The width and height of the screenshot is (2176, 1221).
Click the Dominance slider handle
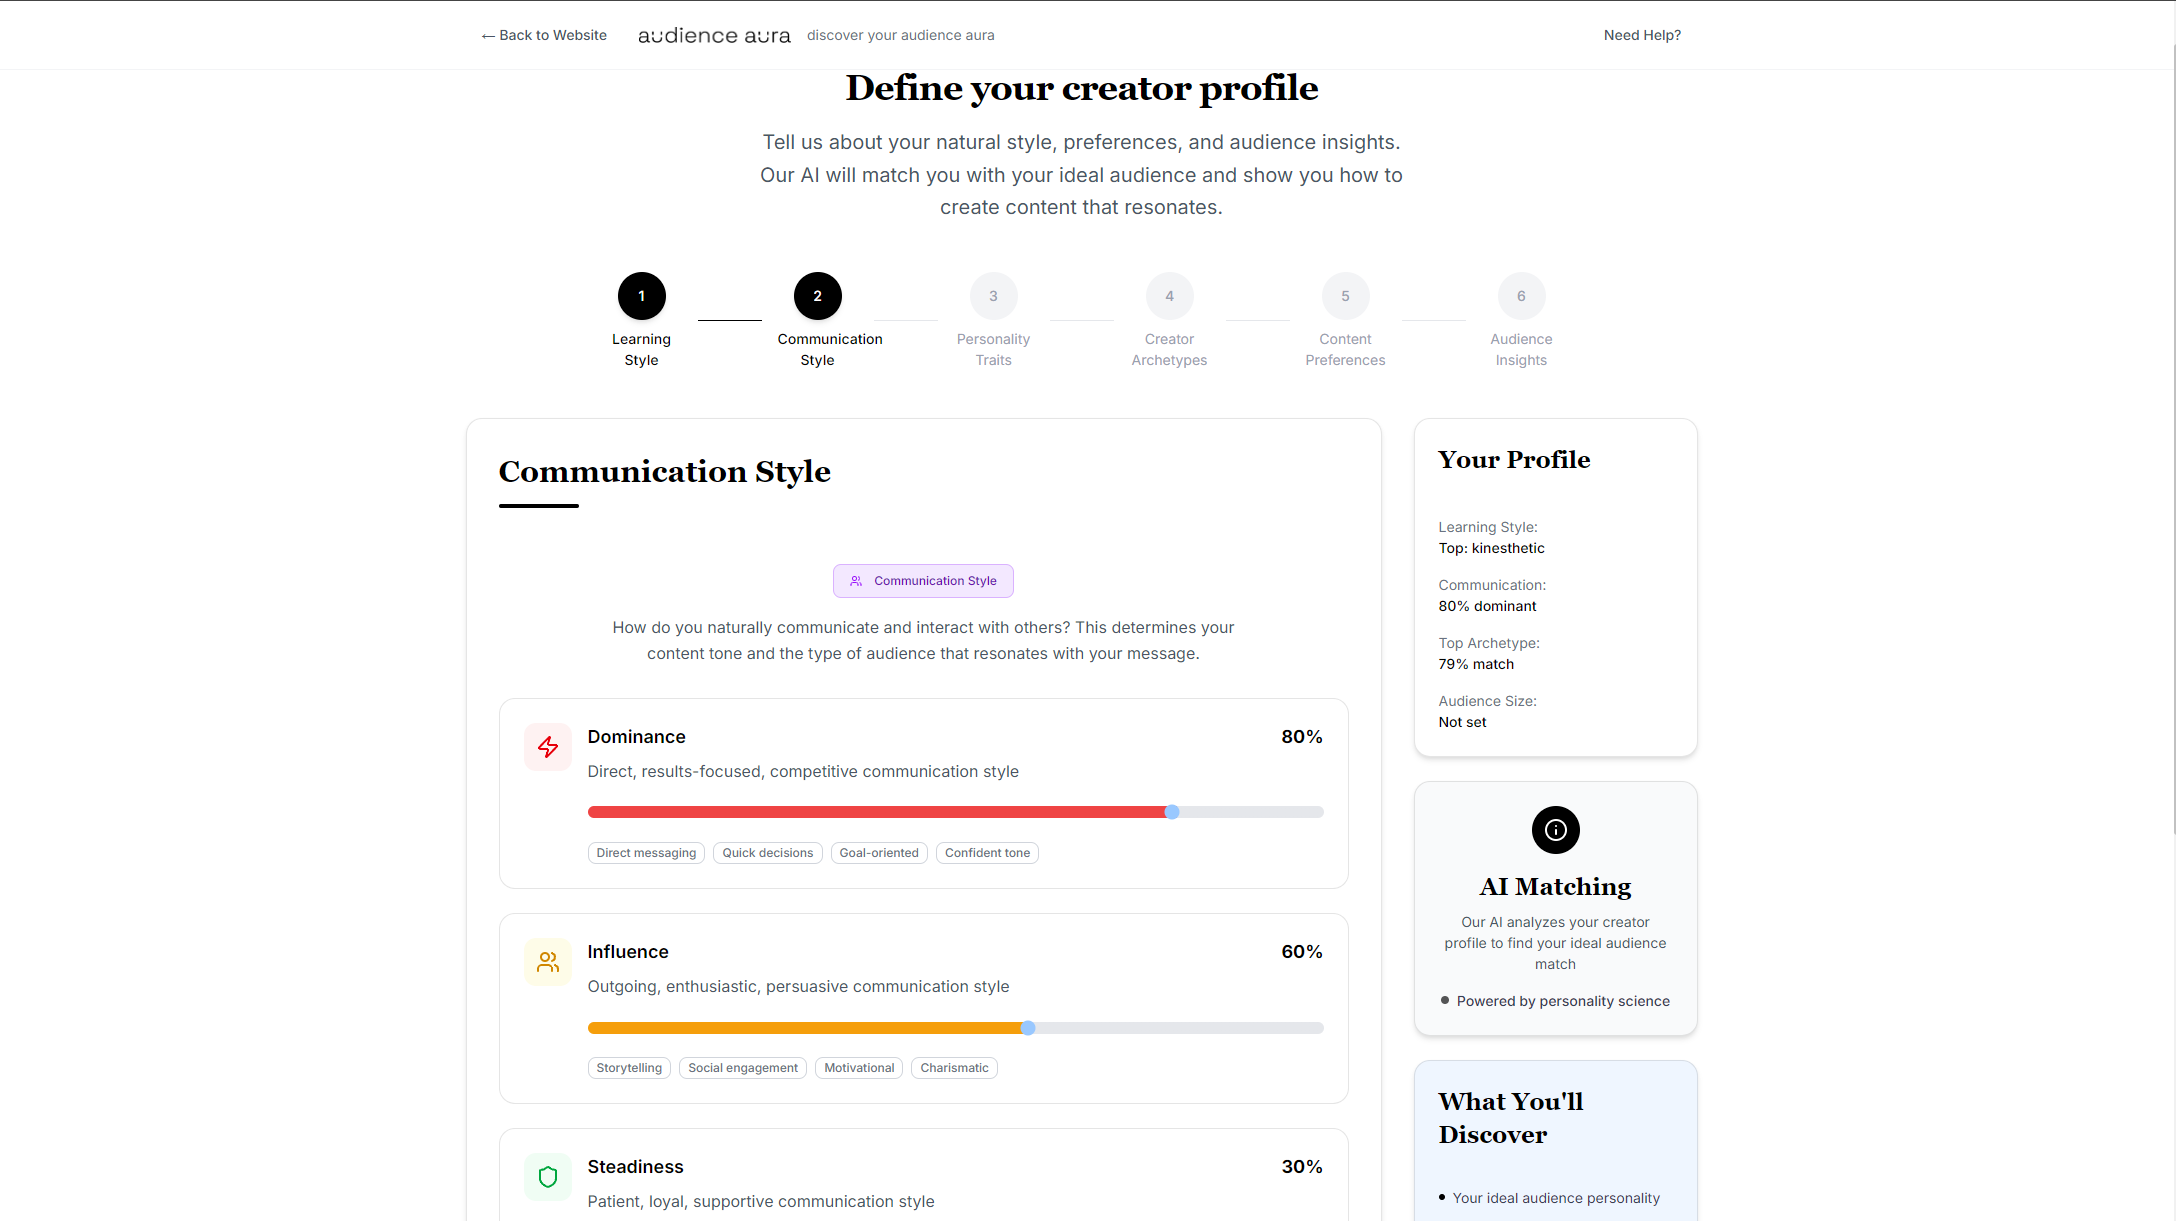[x=1172, y=812]
